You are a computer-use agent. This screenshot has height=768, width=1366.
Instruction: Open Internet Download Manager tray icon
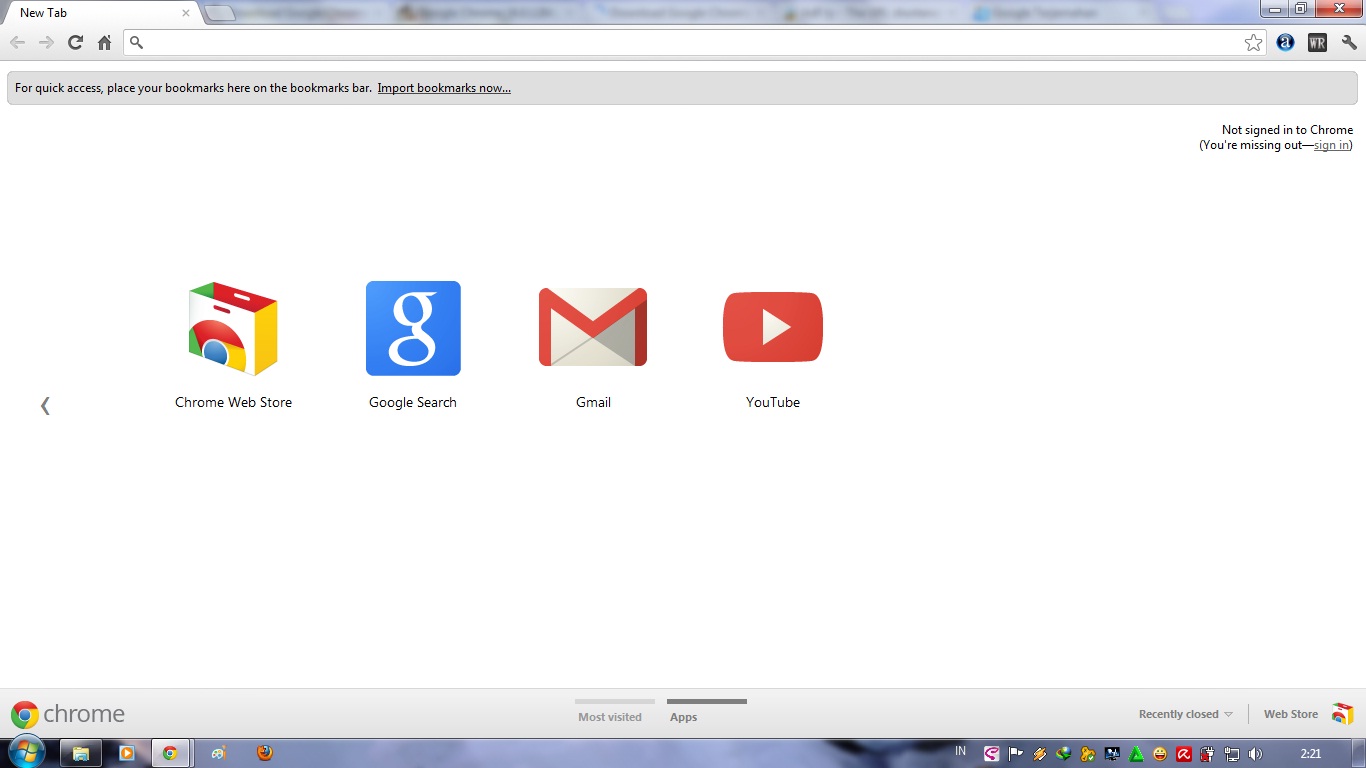[x=1064, y=754]
